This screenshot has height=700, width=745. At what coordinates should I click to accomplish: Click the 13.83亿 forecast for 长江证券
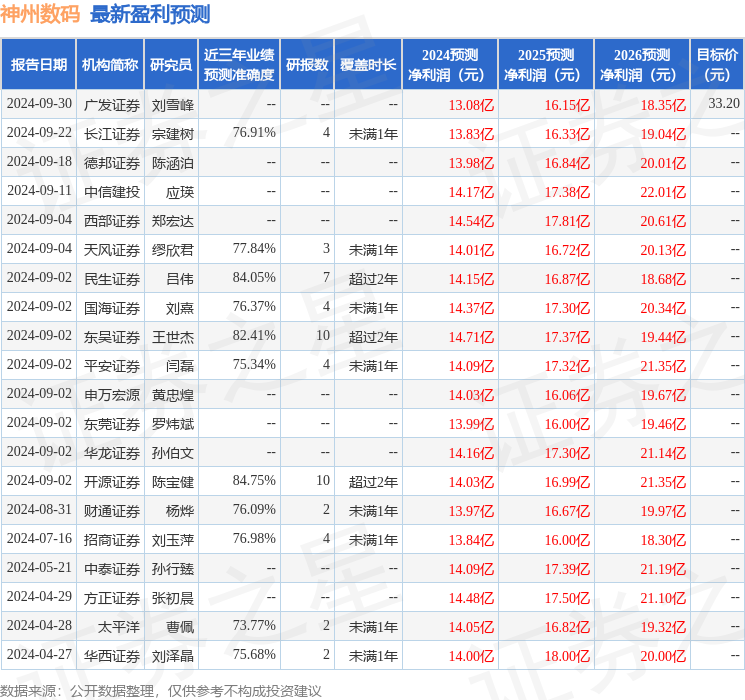(x=471, y=134)
